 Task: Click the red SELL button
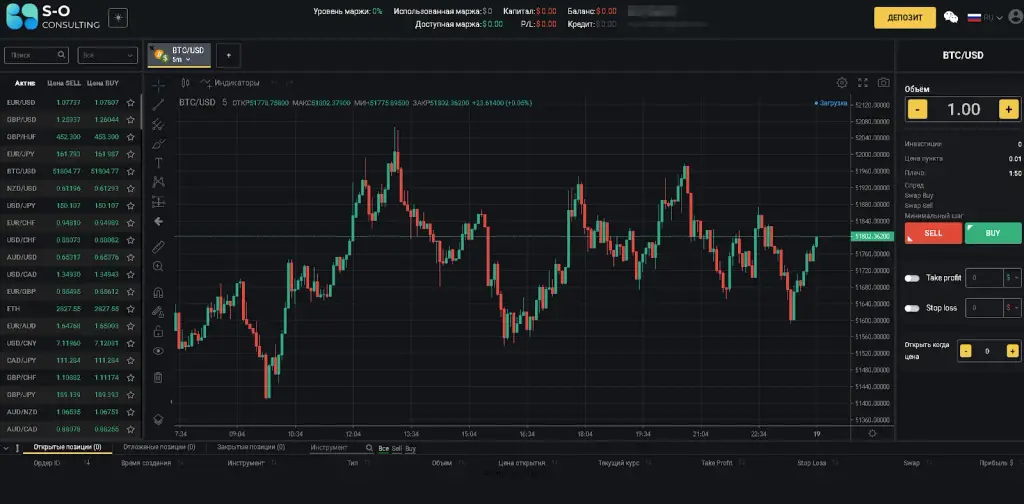[933, 233]
